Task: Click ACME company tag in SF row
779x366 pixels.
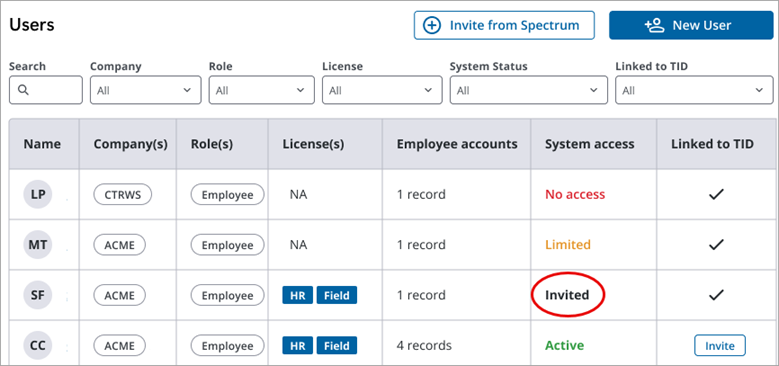Action: pyautogui.click(x=120, y=295)
